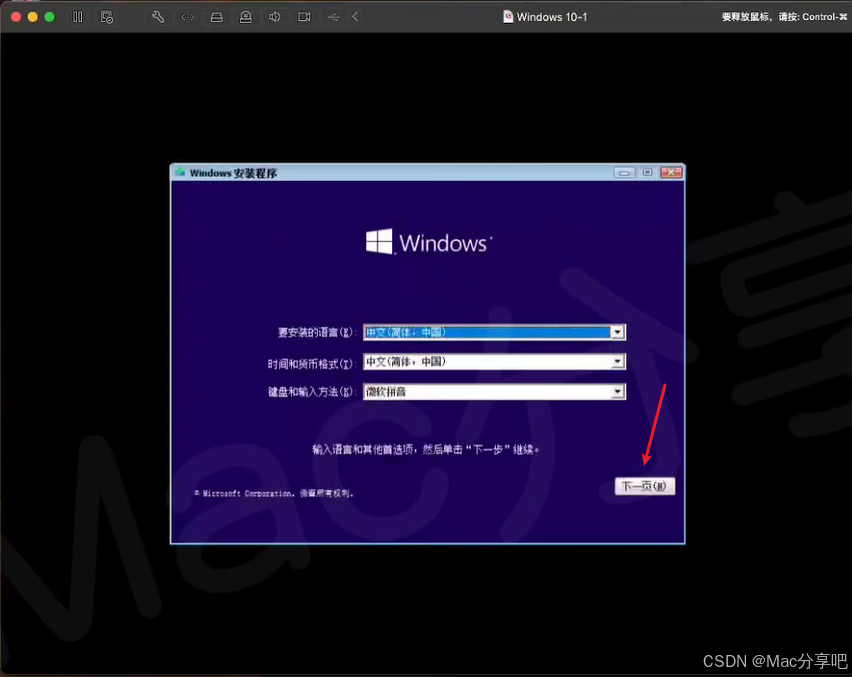The image size is (852, 677).
Task: Open the USB devices icon
Action: click(333, 17)
